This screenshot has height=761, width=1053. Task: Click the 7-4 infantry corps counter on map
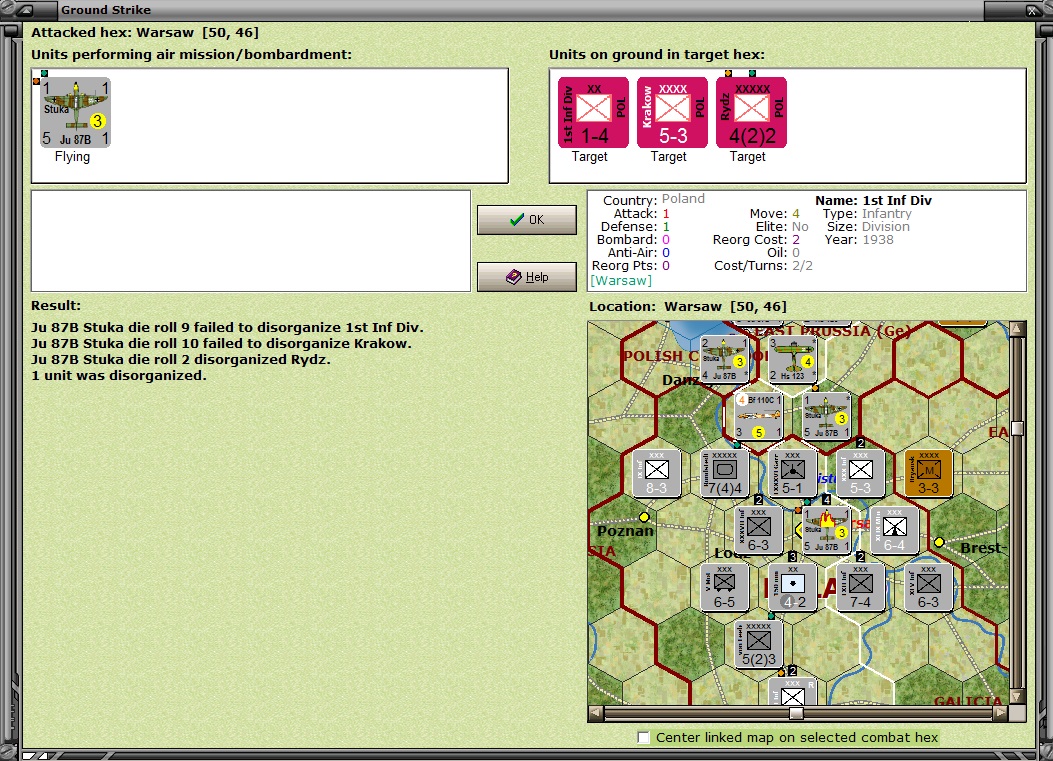tap(860, 587)
